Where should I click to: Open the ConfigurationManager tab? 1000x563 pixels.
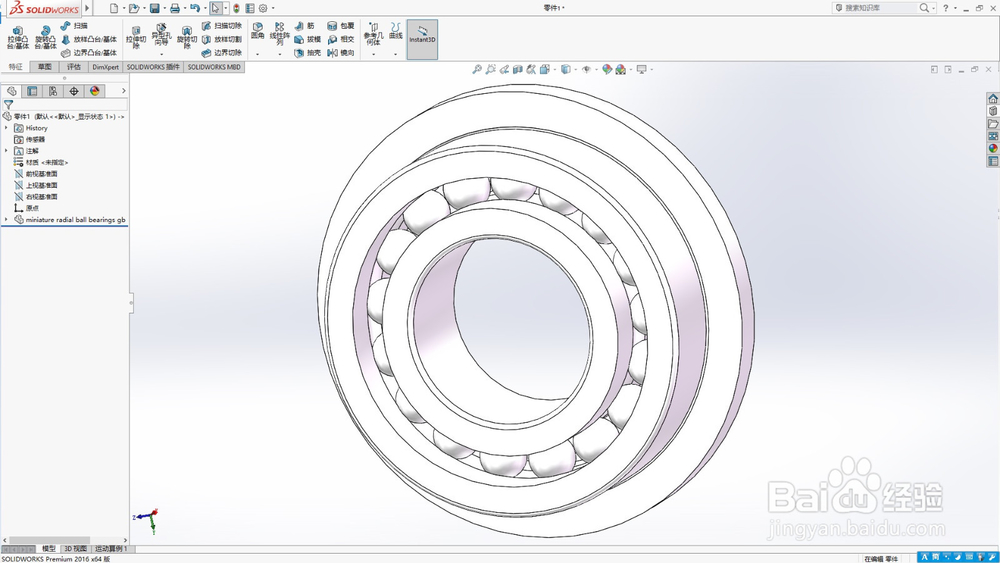[53, 91]
